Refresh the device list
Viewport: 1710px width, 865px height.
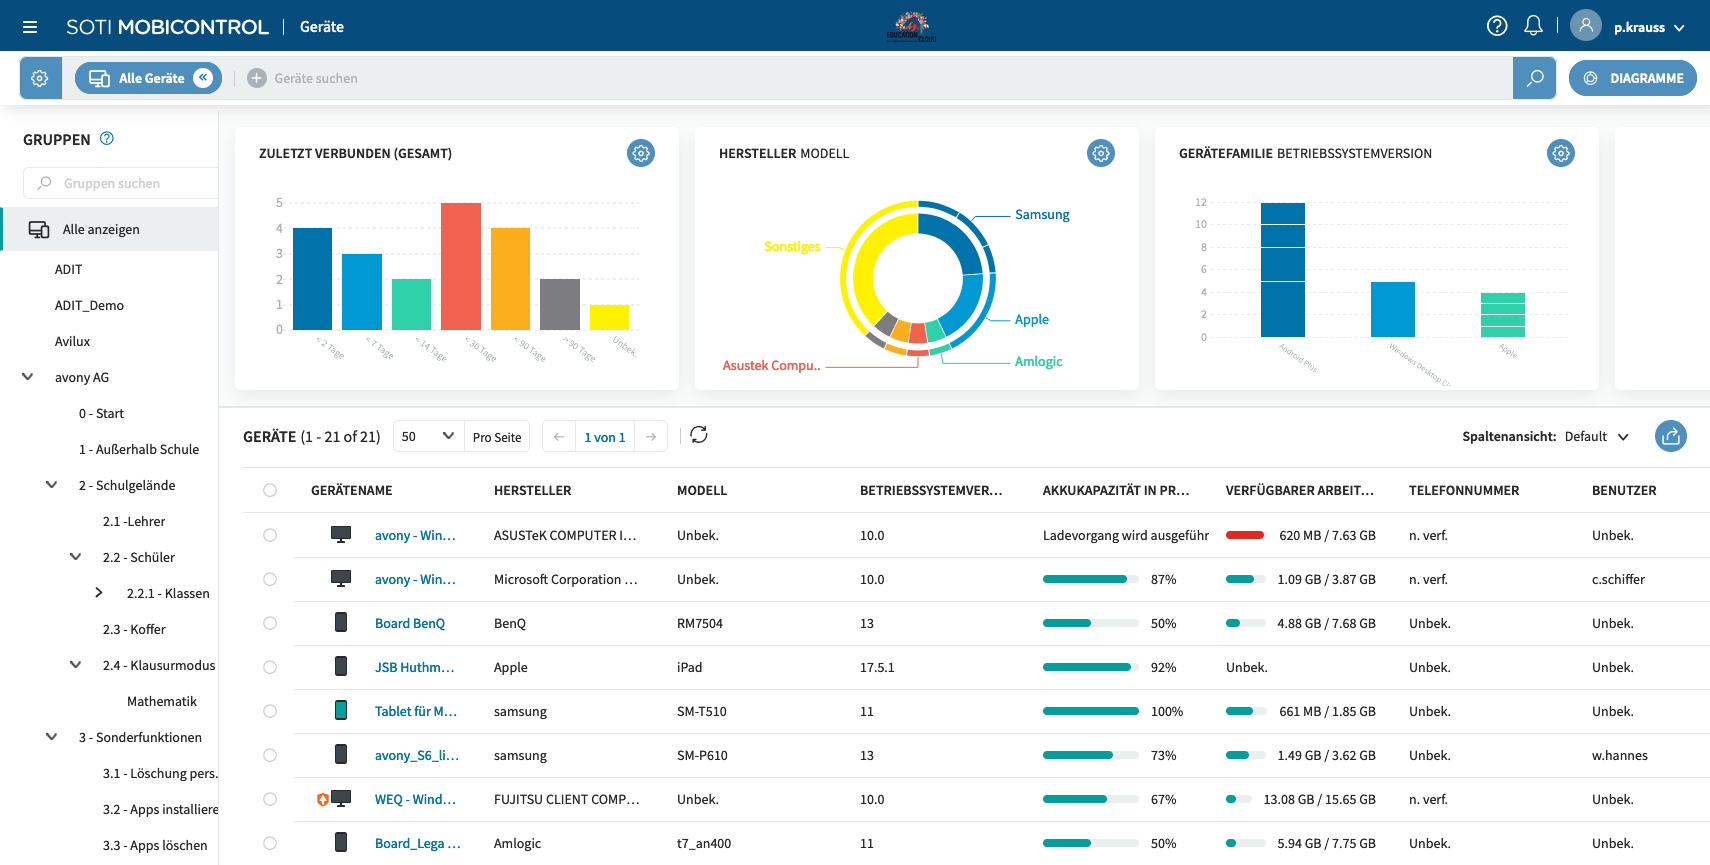coord(699,435)
